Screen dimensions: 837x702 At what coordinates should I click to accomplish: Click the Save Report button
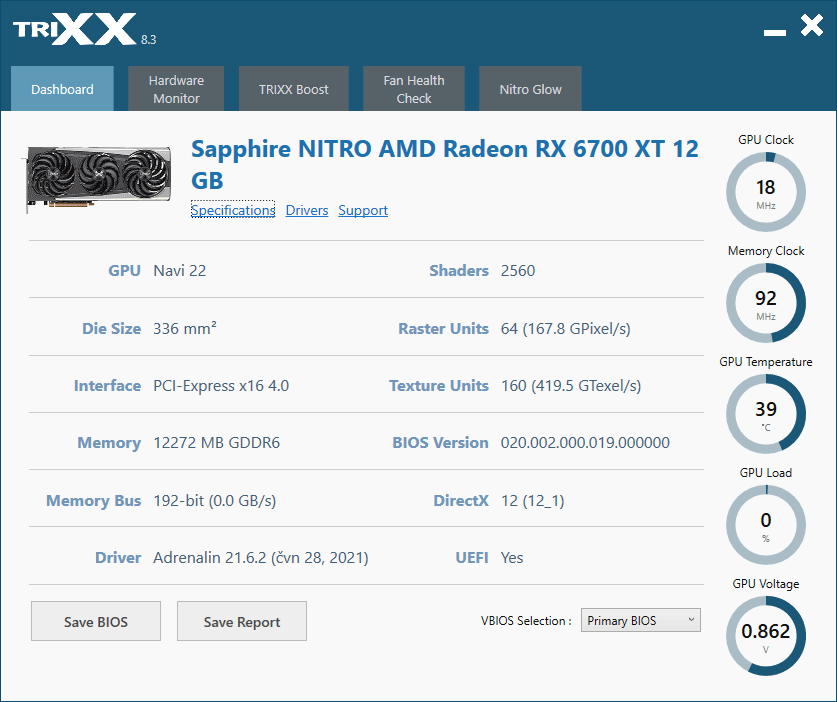tap(241, 621)
